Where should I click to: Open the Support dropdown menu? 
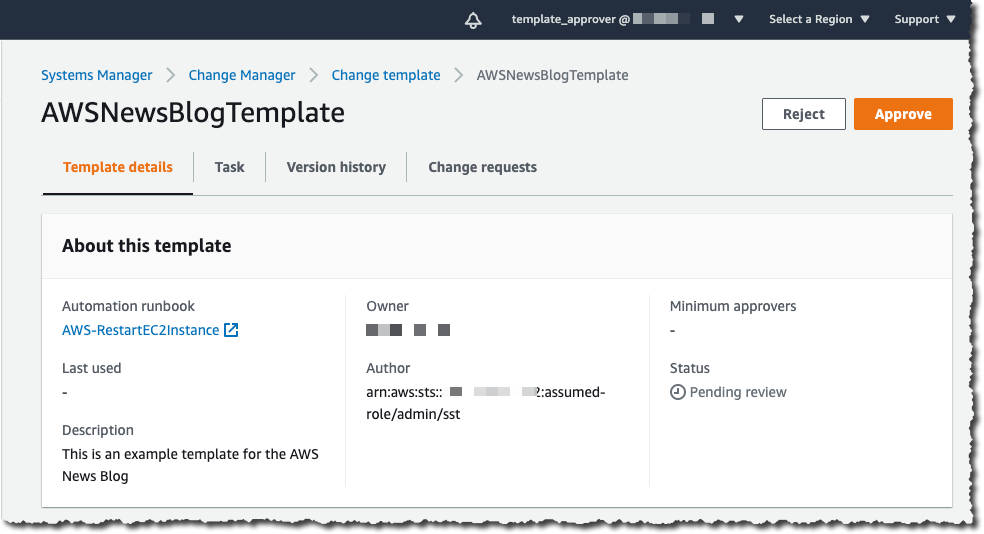coord(924,19)
